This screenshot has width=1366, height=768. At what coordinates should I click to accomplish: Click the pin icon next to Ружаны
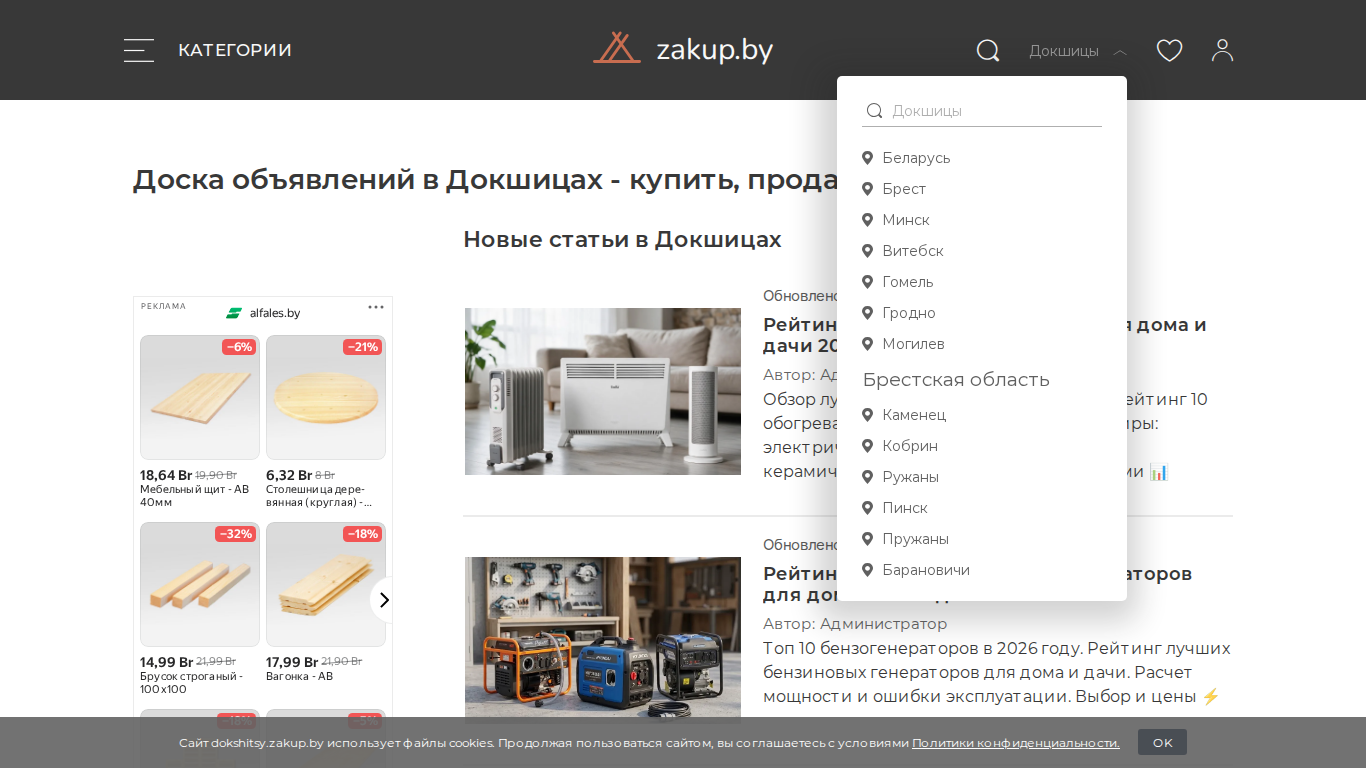click(868, 476)
